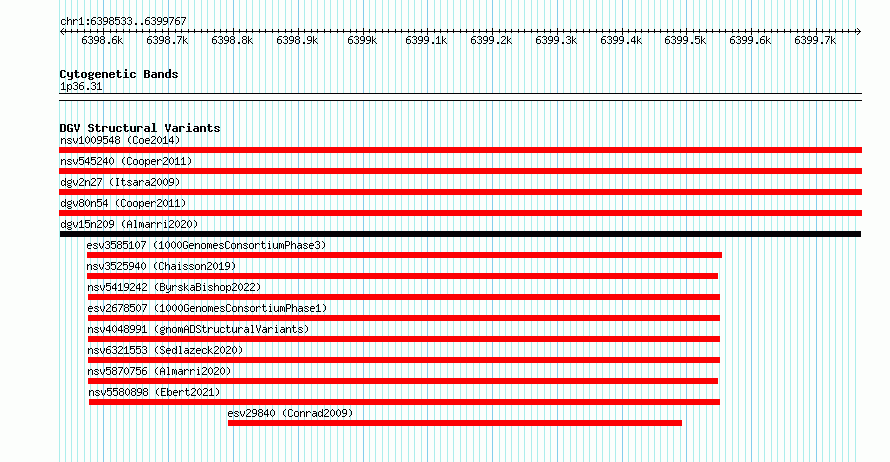Image resolution: width=890 pixels, height=462 pixels.
Task: Click the nsv3525940 (Chaisson2019) red bar
Action: (x=402, y=276)
